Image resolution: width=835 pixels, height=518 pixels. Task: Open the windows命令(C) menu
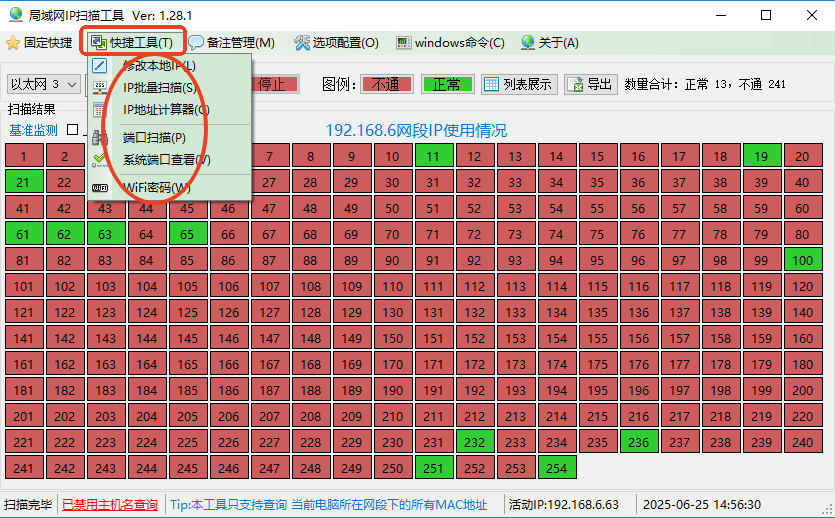coord(450,43)
